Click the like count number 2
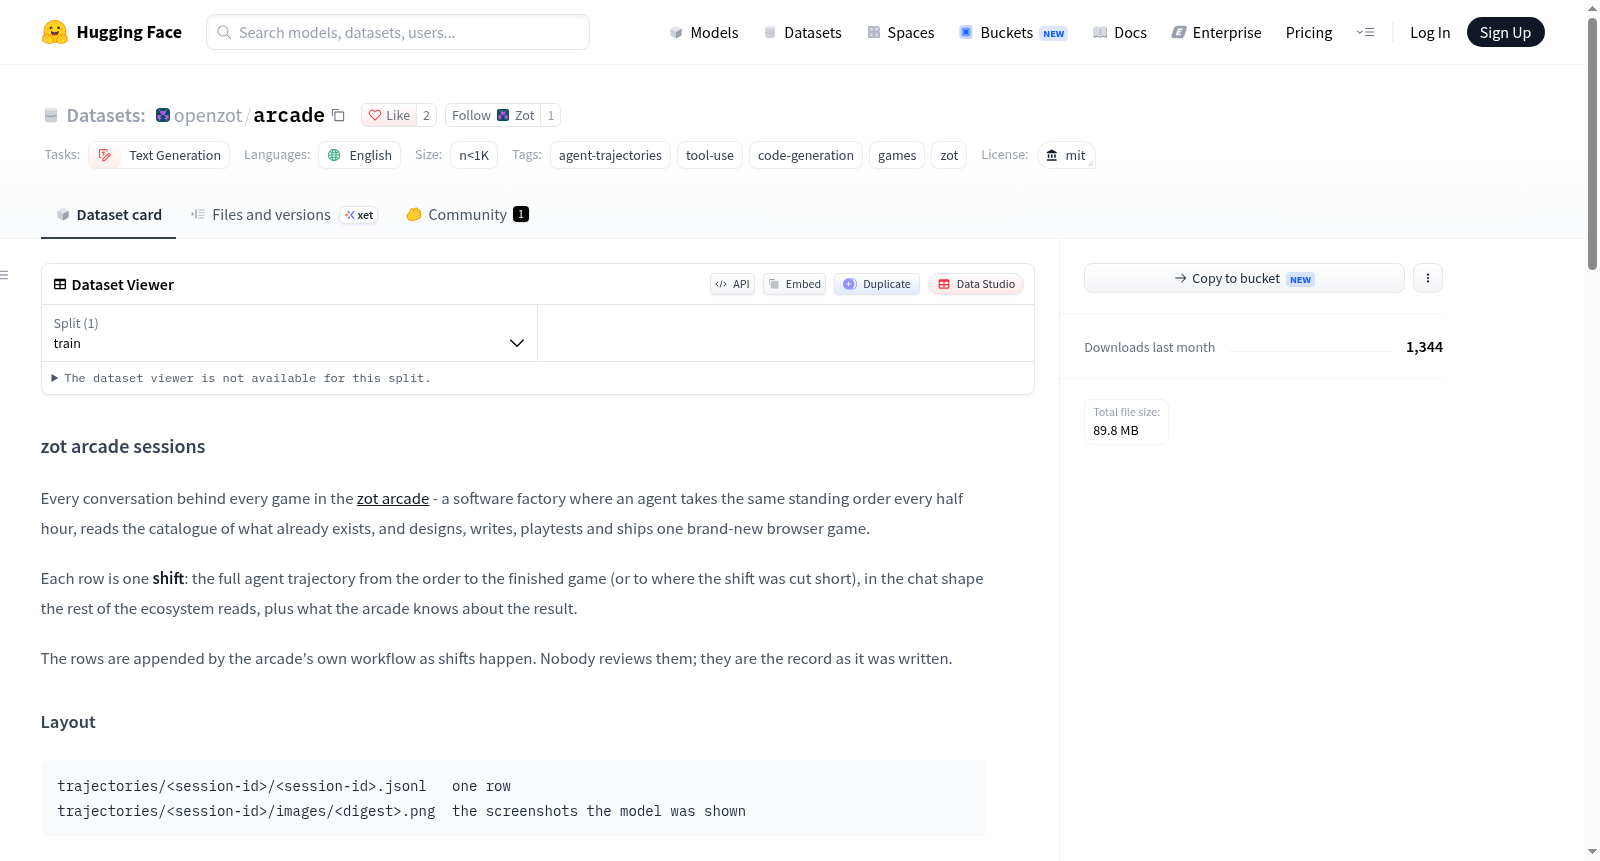Screen dimensions: 1600x861 pyautogui.click(x=426, y=115)
